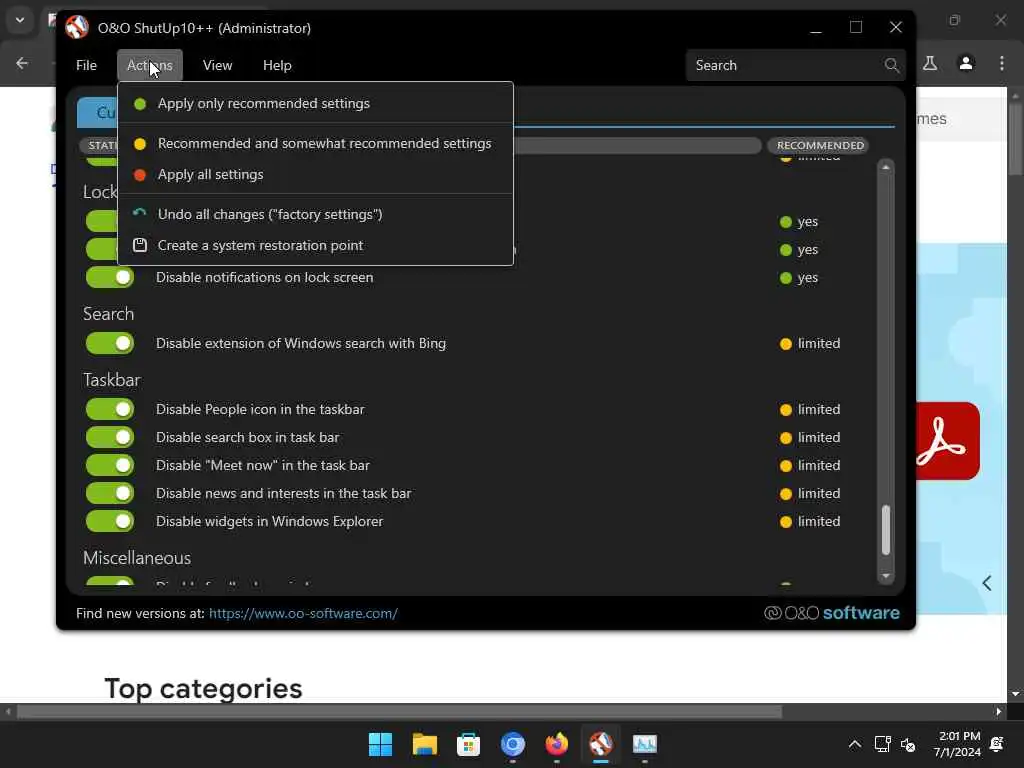Choose Apply all settings
The image size is (1024, 768).
(x=315, y=174)
